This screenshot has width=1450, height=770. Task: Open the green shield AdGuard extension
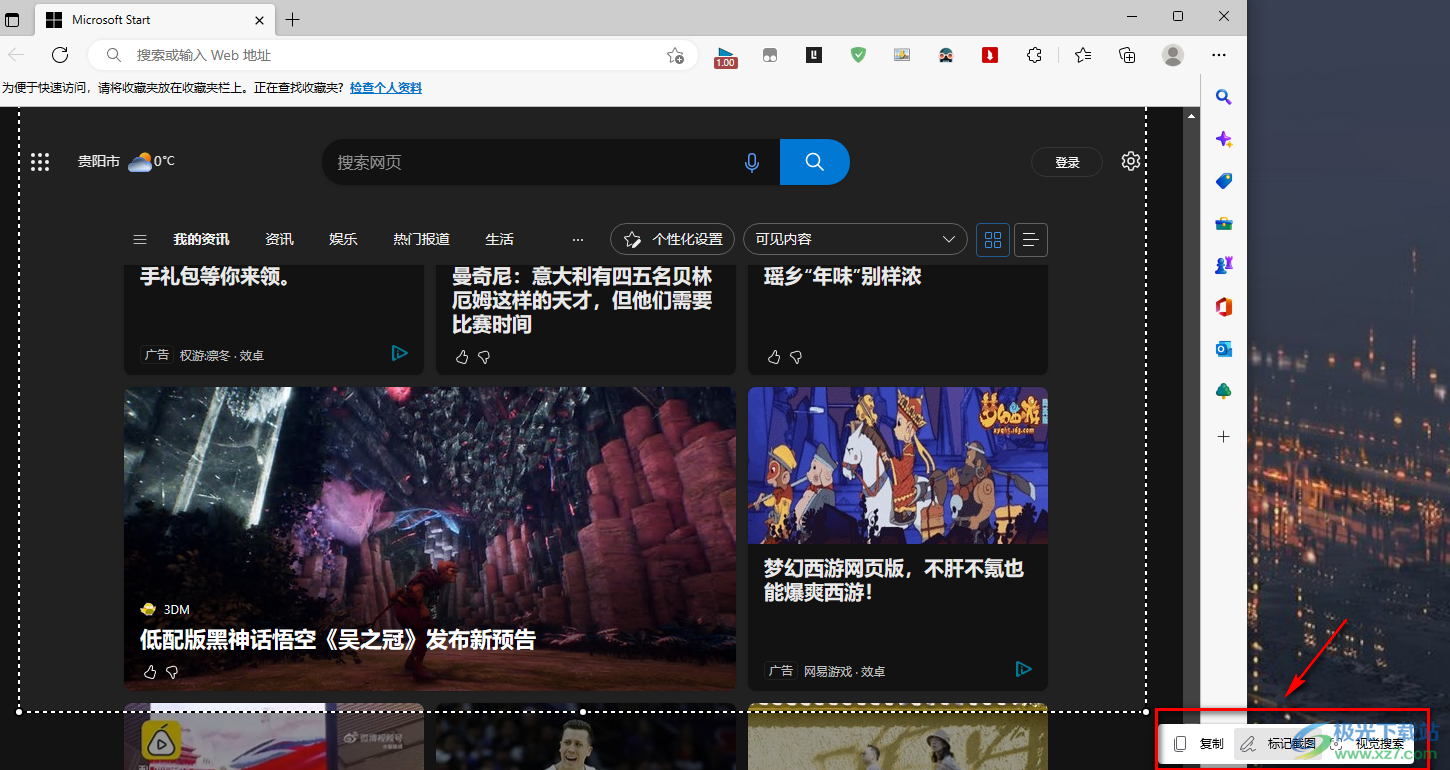coord(858,55)
